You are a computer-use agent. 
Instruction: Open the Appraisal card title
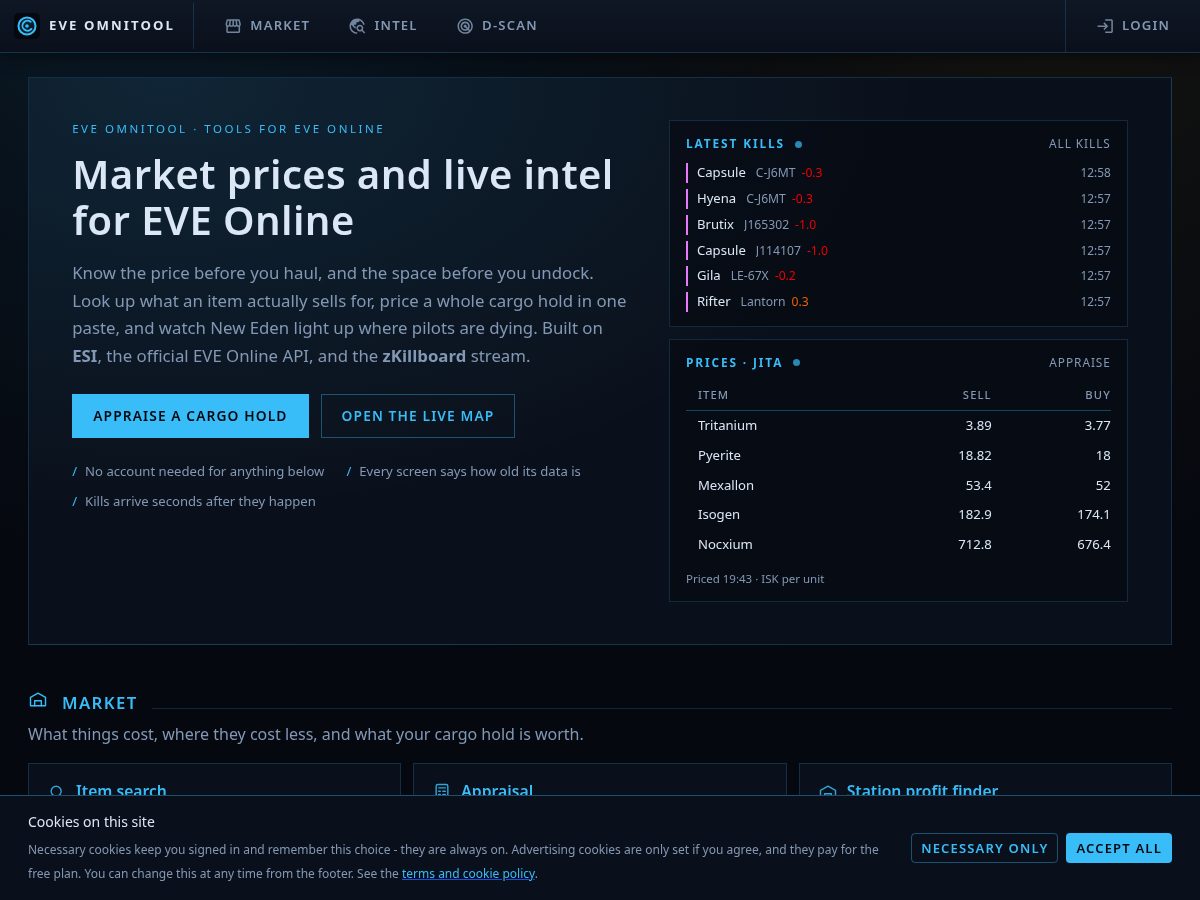click(497, 791)
